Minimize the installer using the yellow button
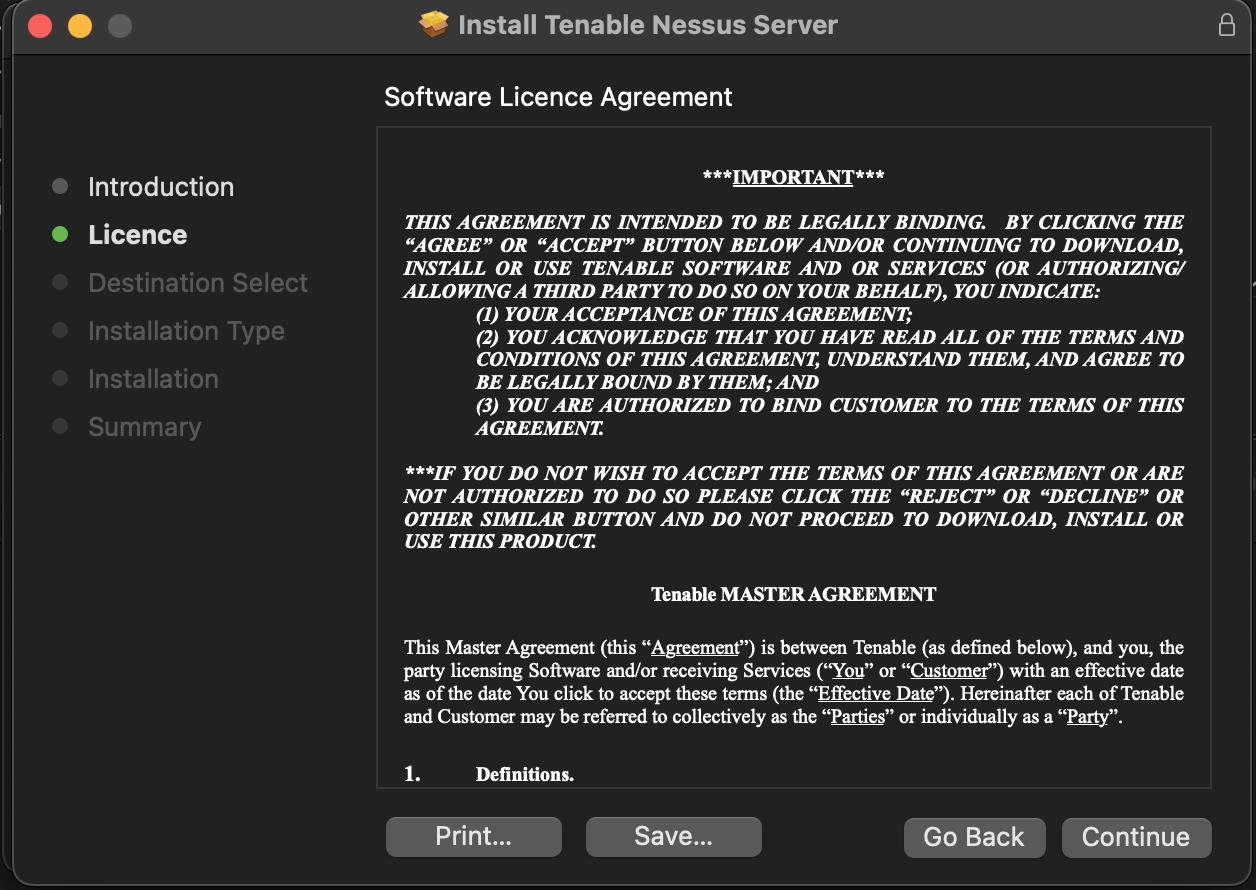Image resolution: width=1256 pixels, height=890 pixels. 80,26
